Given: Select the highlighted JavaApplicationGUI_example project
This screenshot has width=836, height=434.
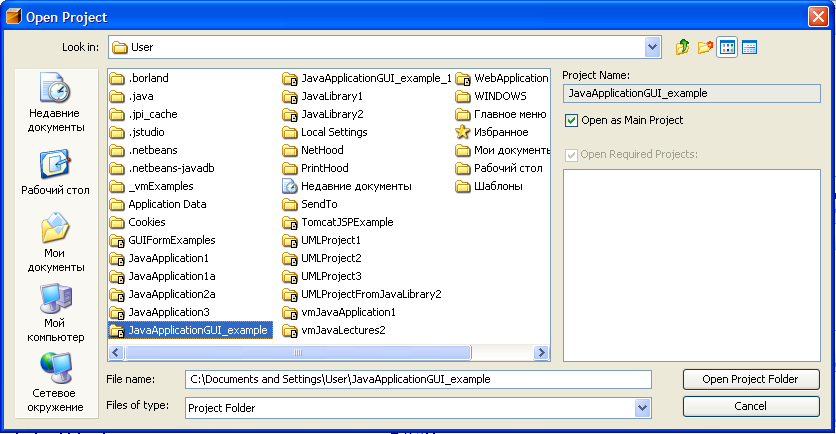Looking at the screenshot, I should coord(191,331).
